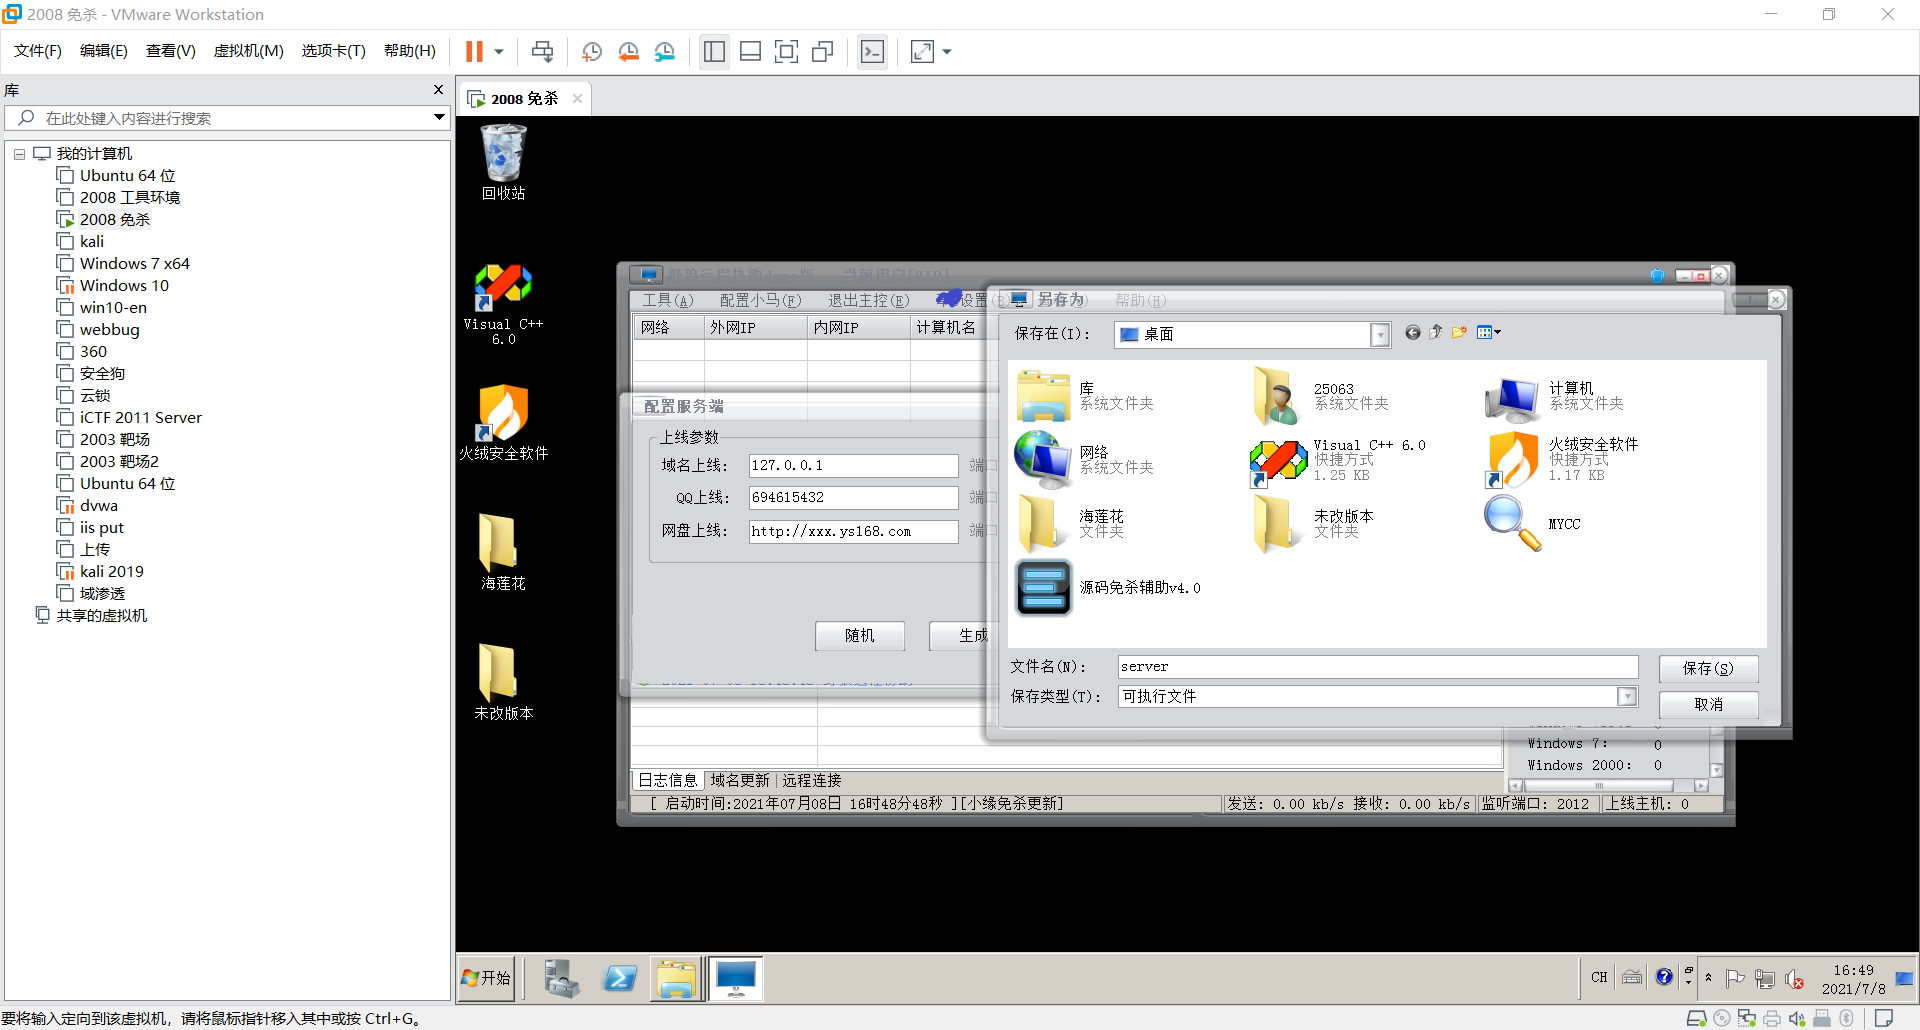Click the 保存(S) button
This screenshot has height=1030, width=1920.
point(1708,668)
